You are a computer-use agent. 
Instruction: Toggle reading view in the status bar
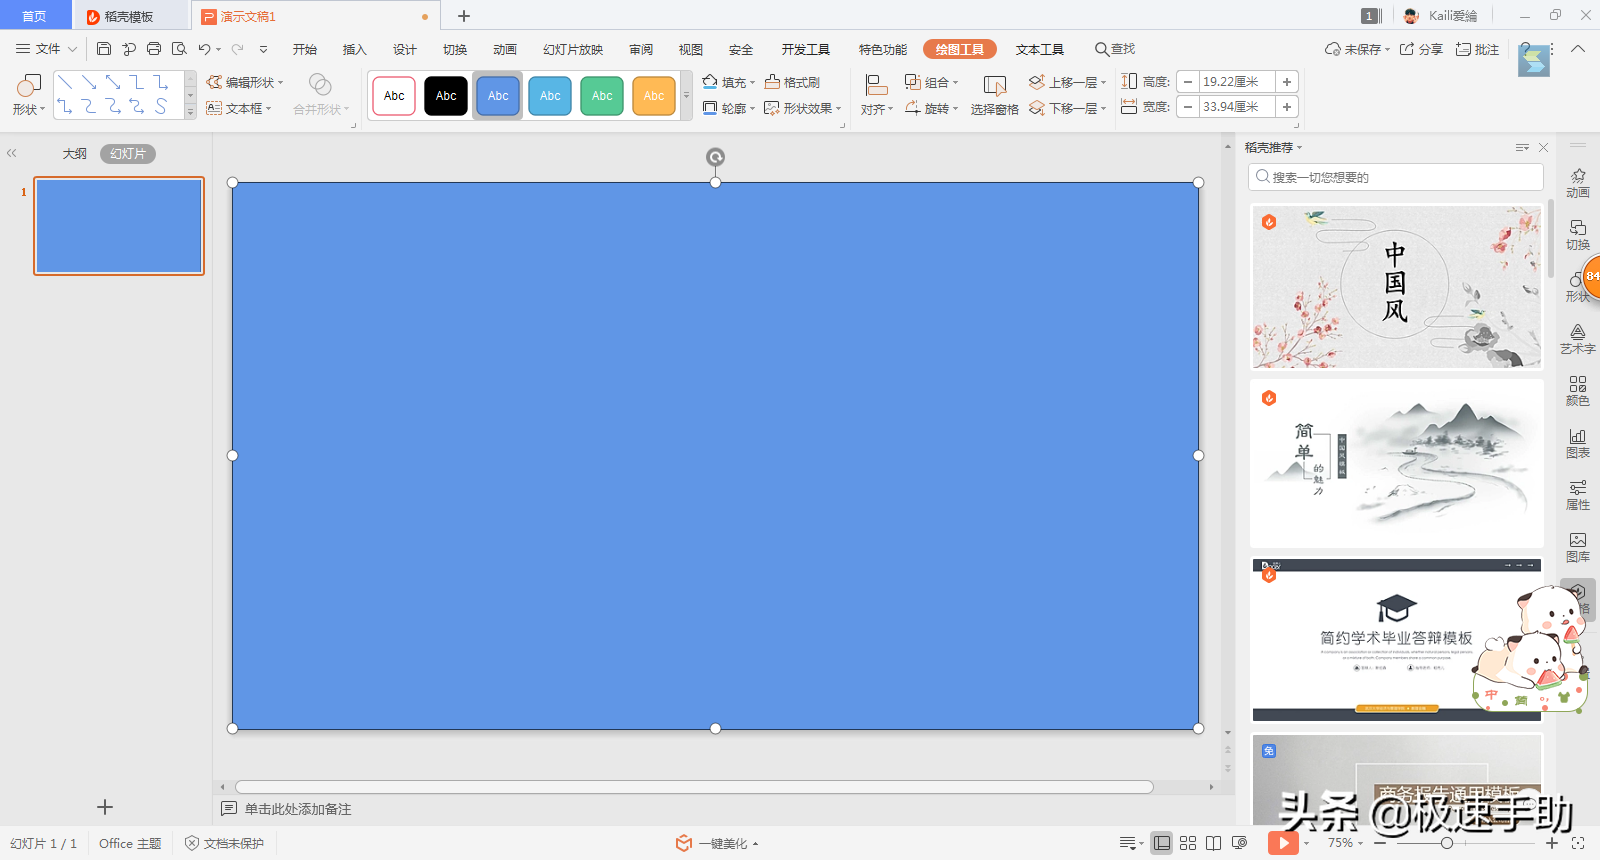coord(1213,843)
